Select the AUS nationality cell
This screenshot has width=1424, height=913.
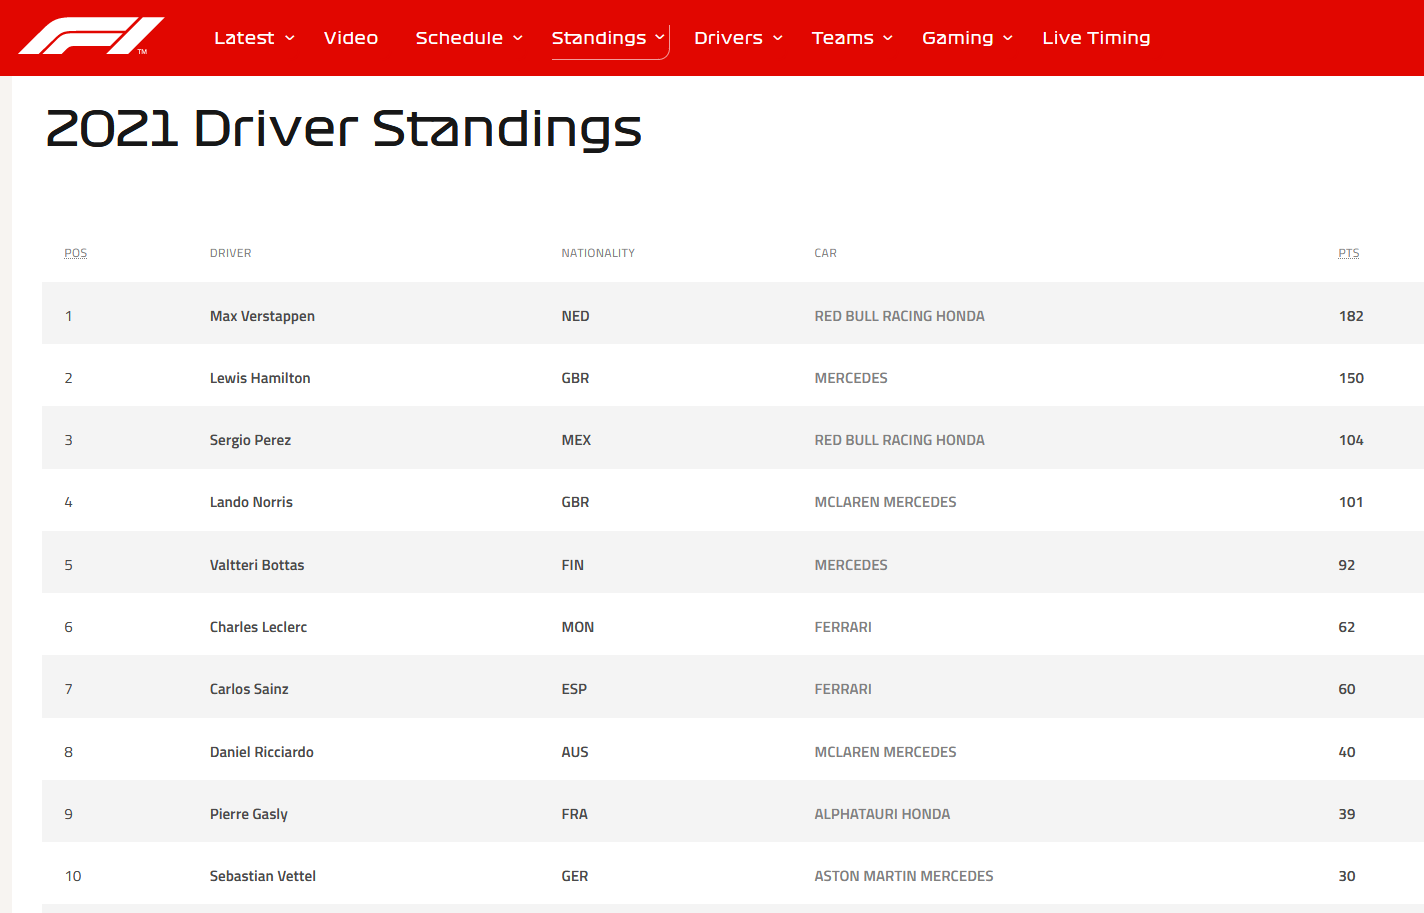tap(575, 752)
